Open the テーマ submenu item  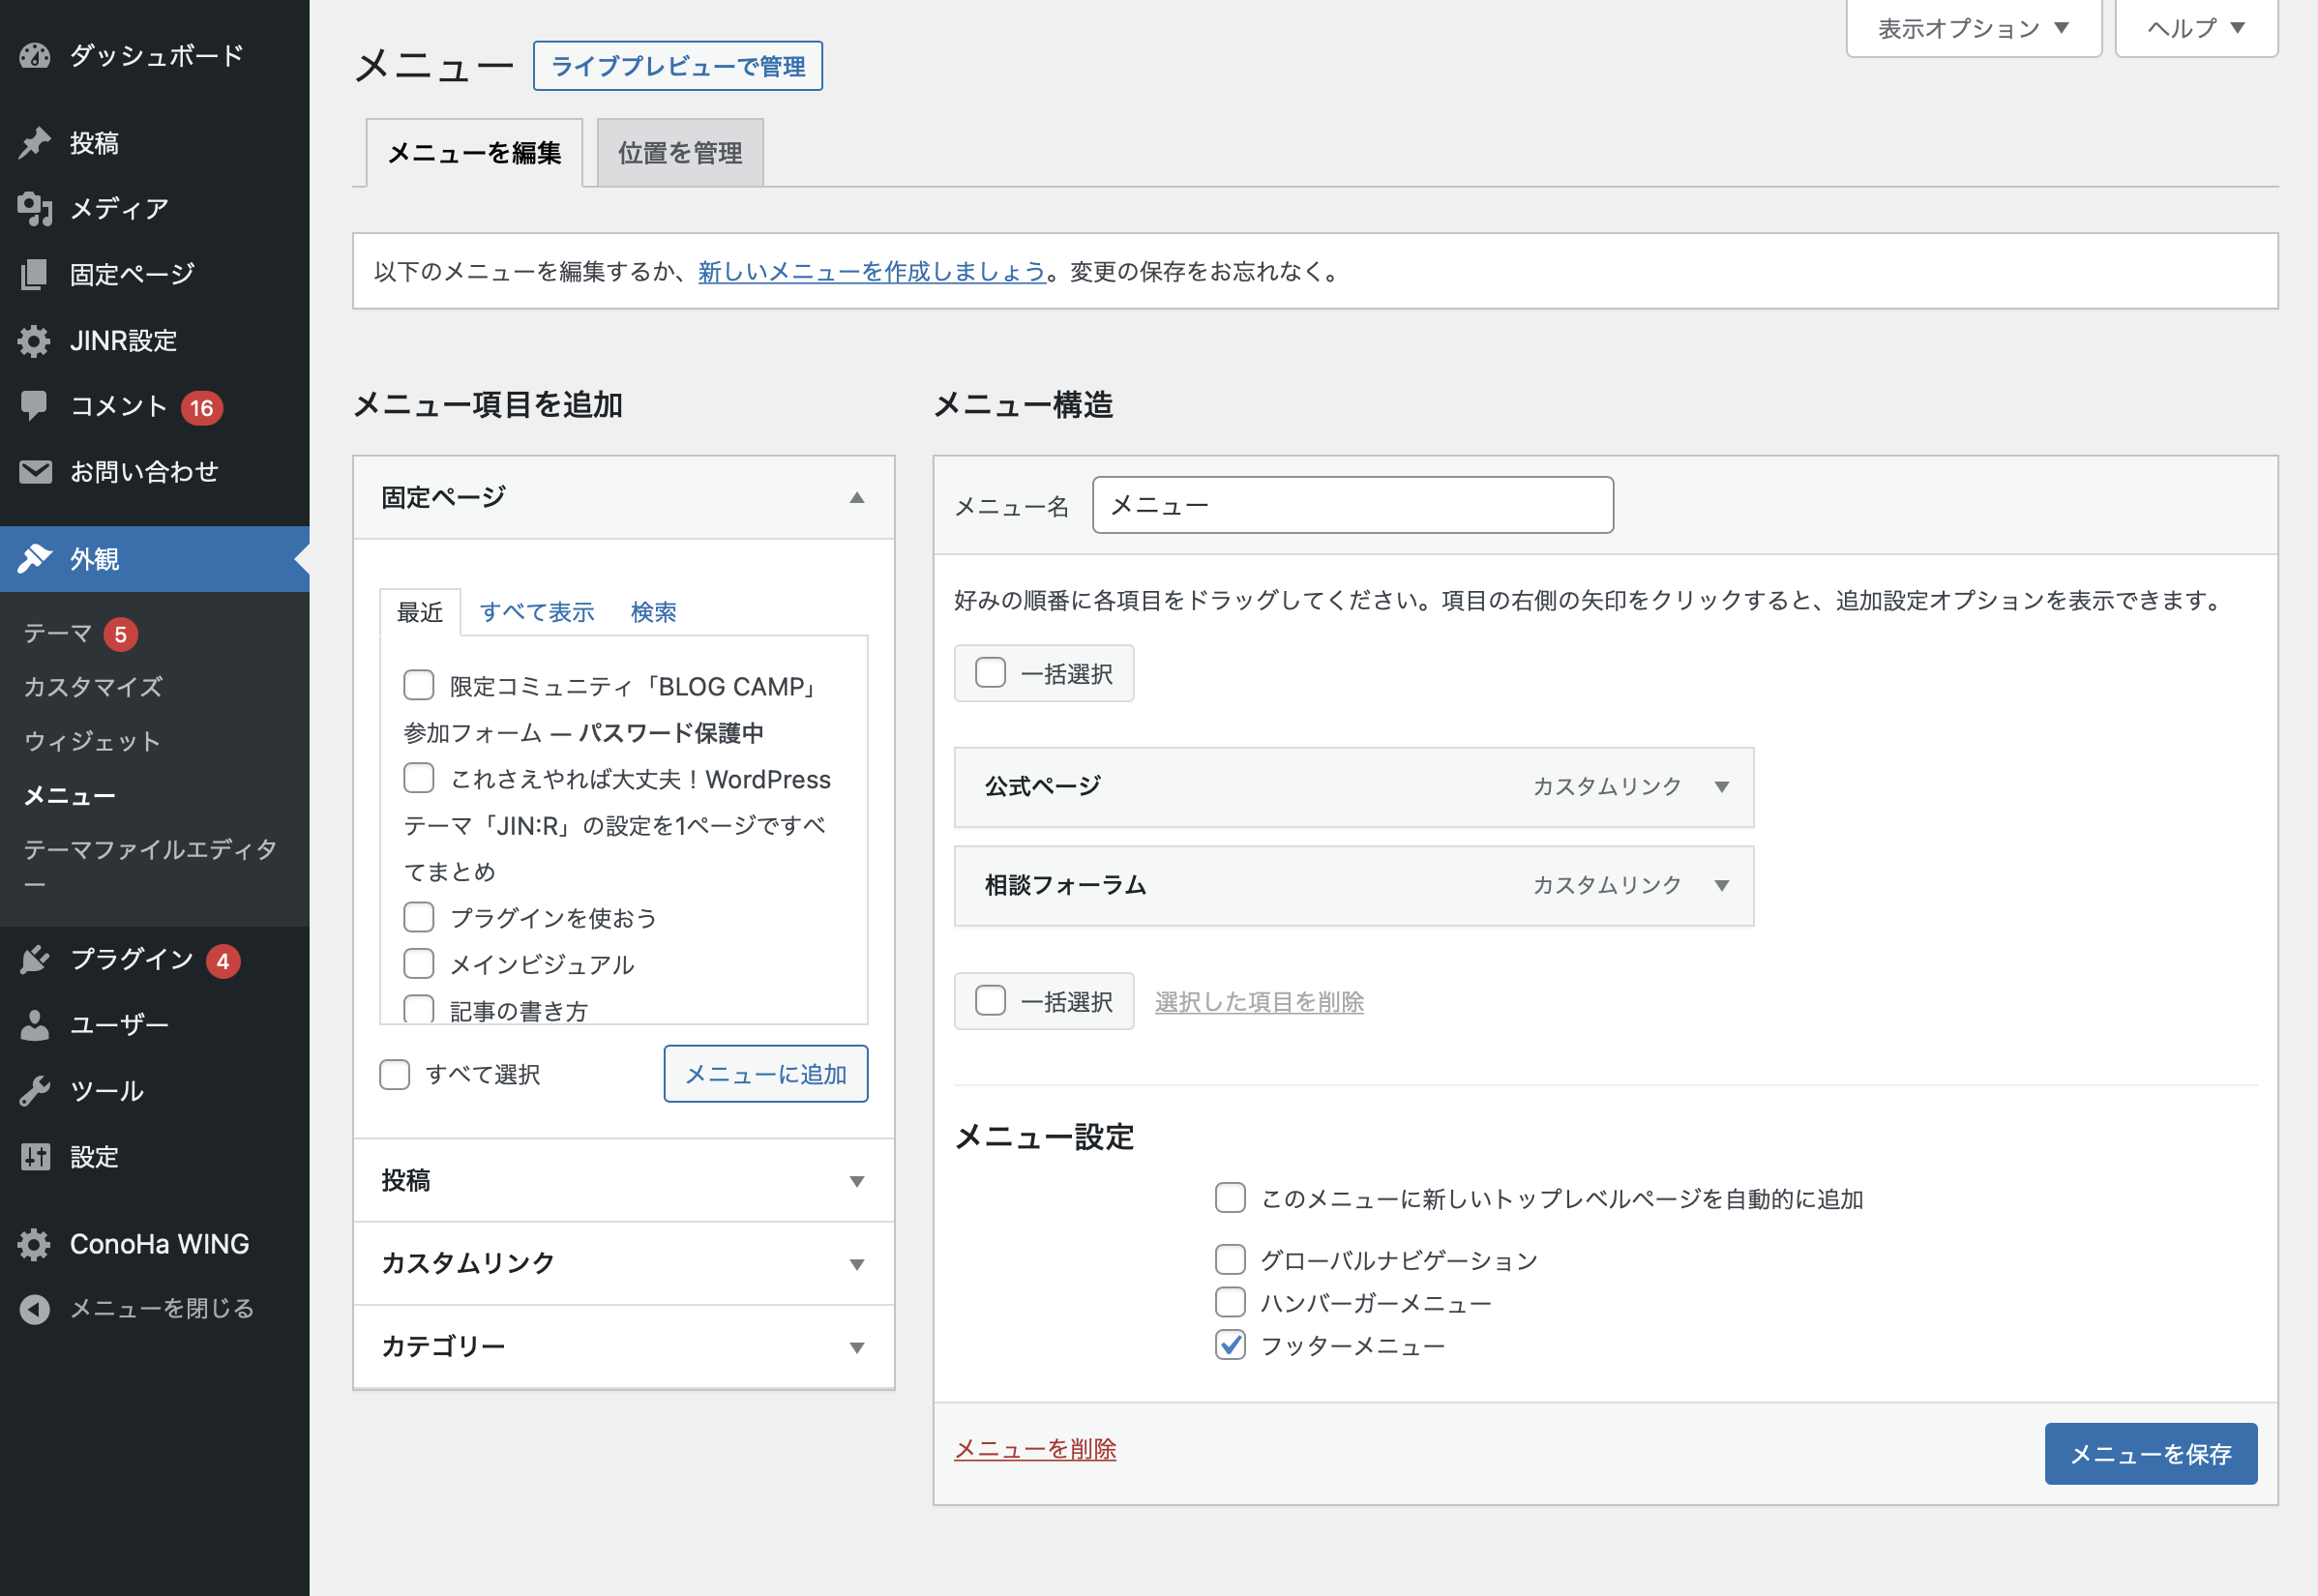(x=58, y=633)
